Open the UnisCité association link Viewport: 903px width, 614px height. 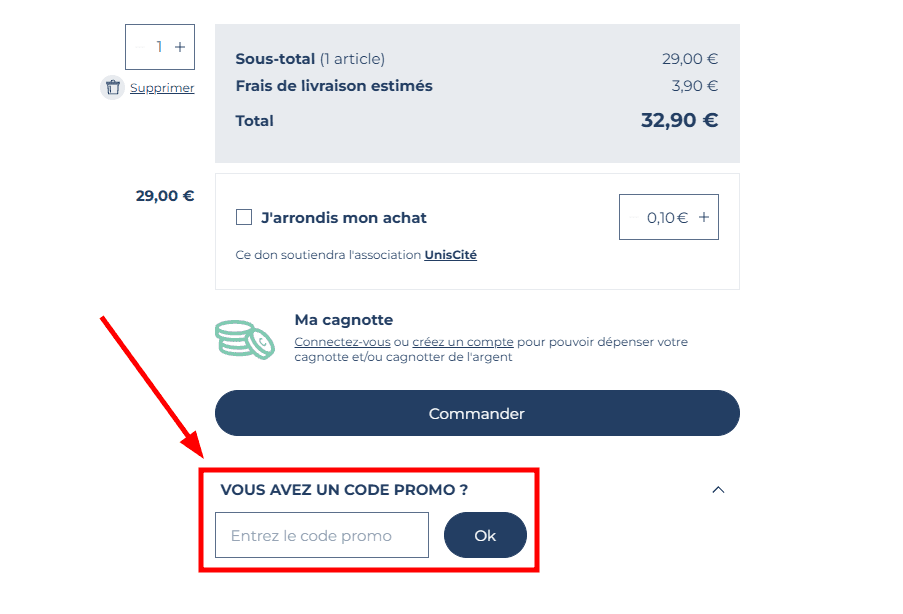450,255
